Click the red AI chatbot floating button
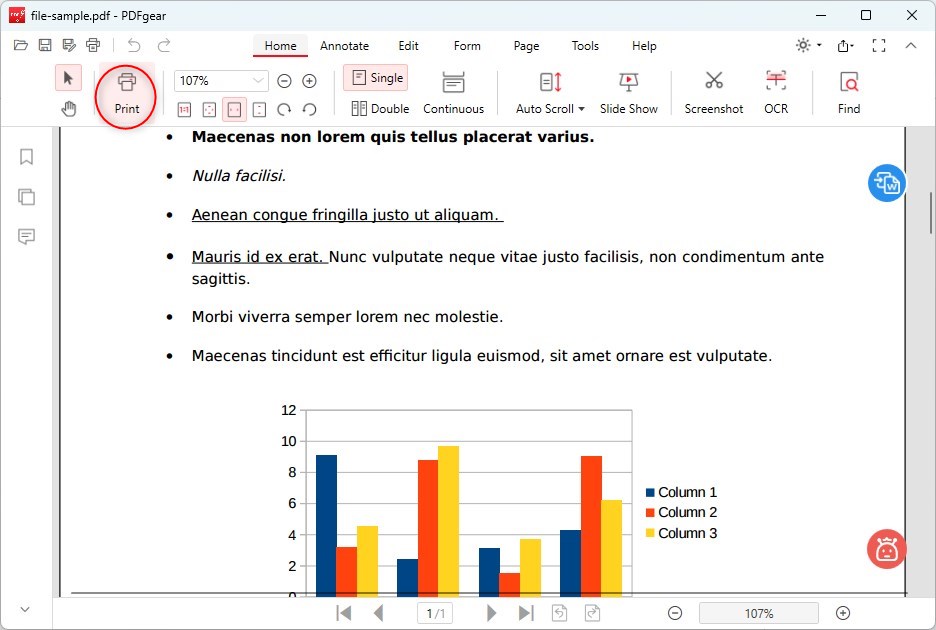 [886, 549]
